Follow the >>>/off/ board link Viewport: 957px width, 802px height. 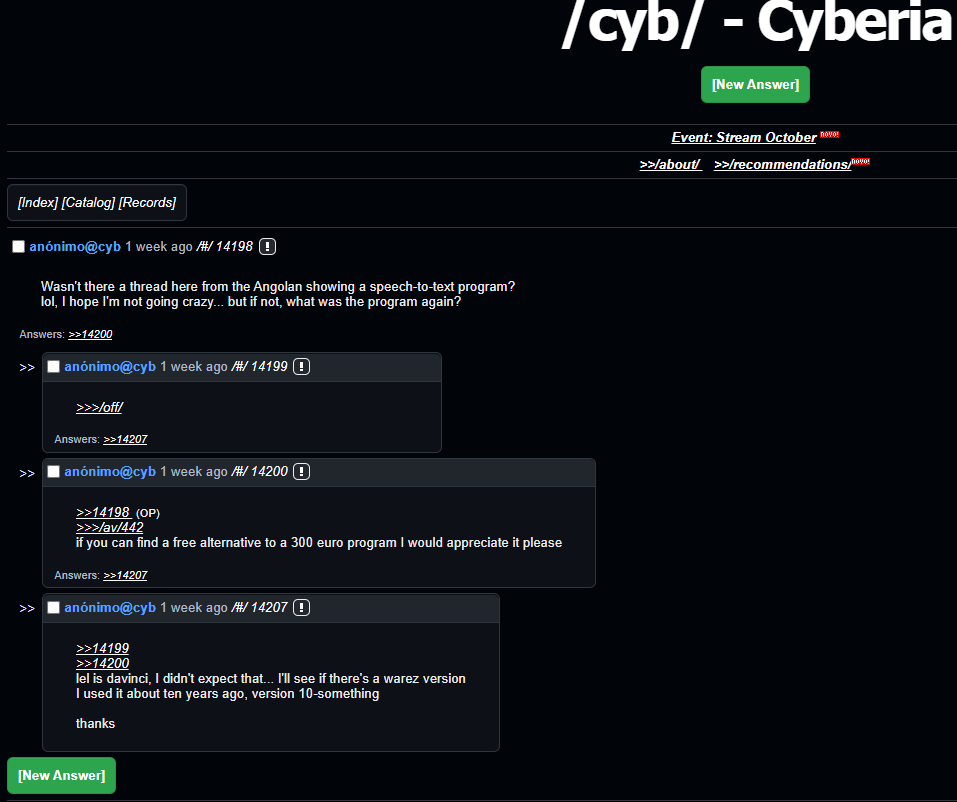(x=99, y=407)
